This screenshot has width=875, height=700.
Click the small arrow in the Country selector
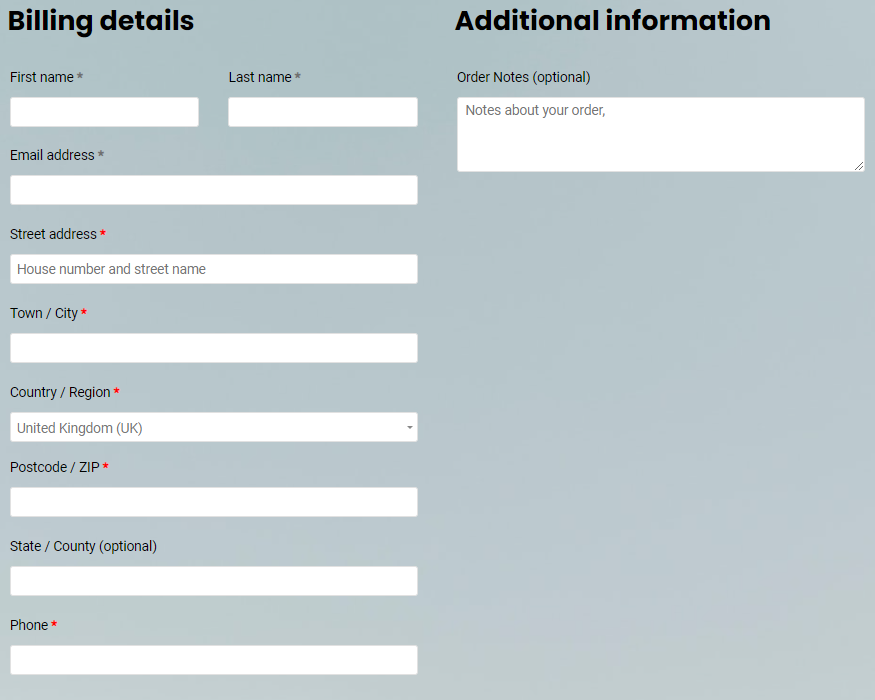[409, 428]
